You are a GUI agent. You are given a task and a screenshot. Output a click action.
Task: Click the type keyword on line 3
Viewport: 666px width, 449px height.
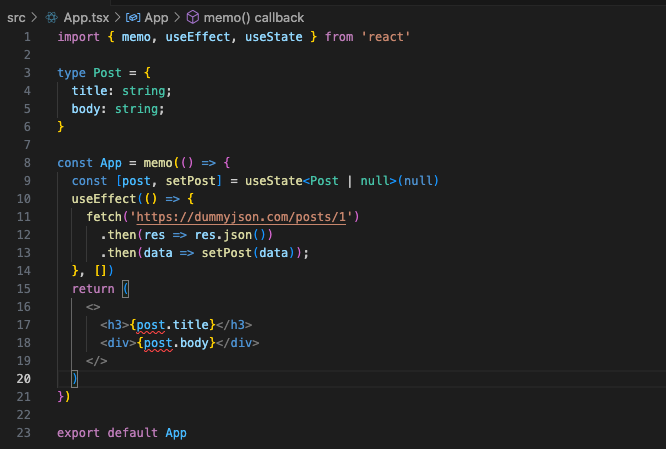[x=71, y=73]
